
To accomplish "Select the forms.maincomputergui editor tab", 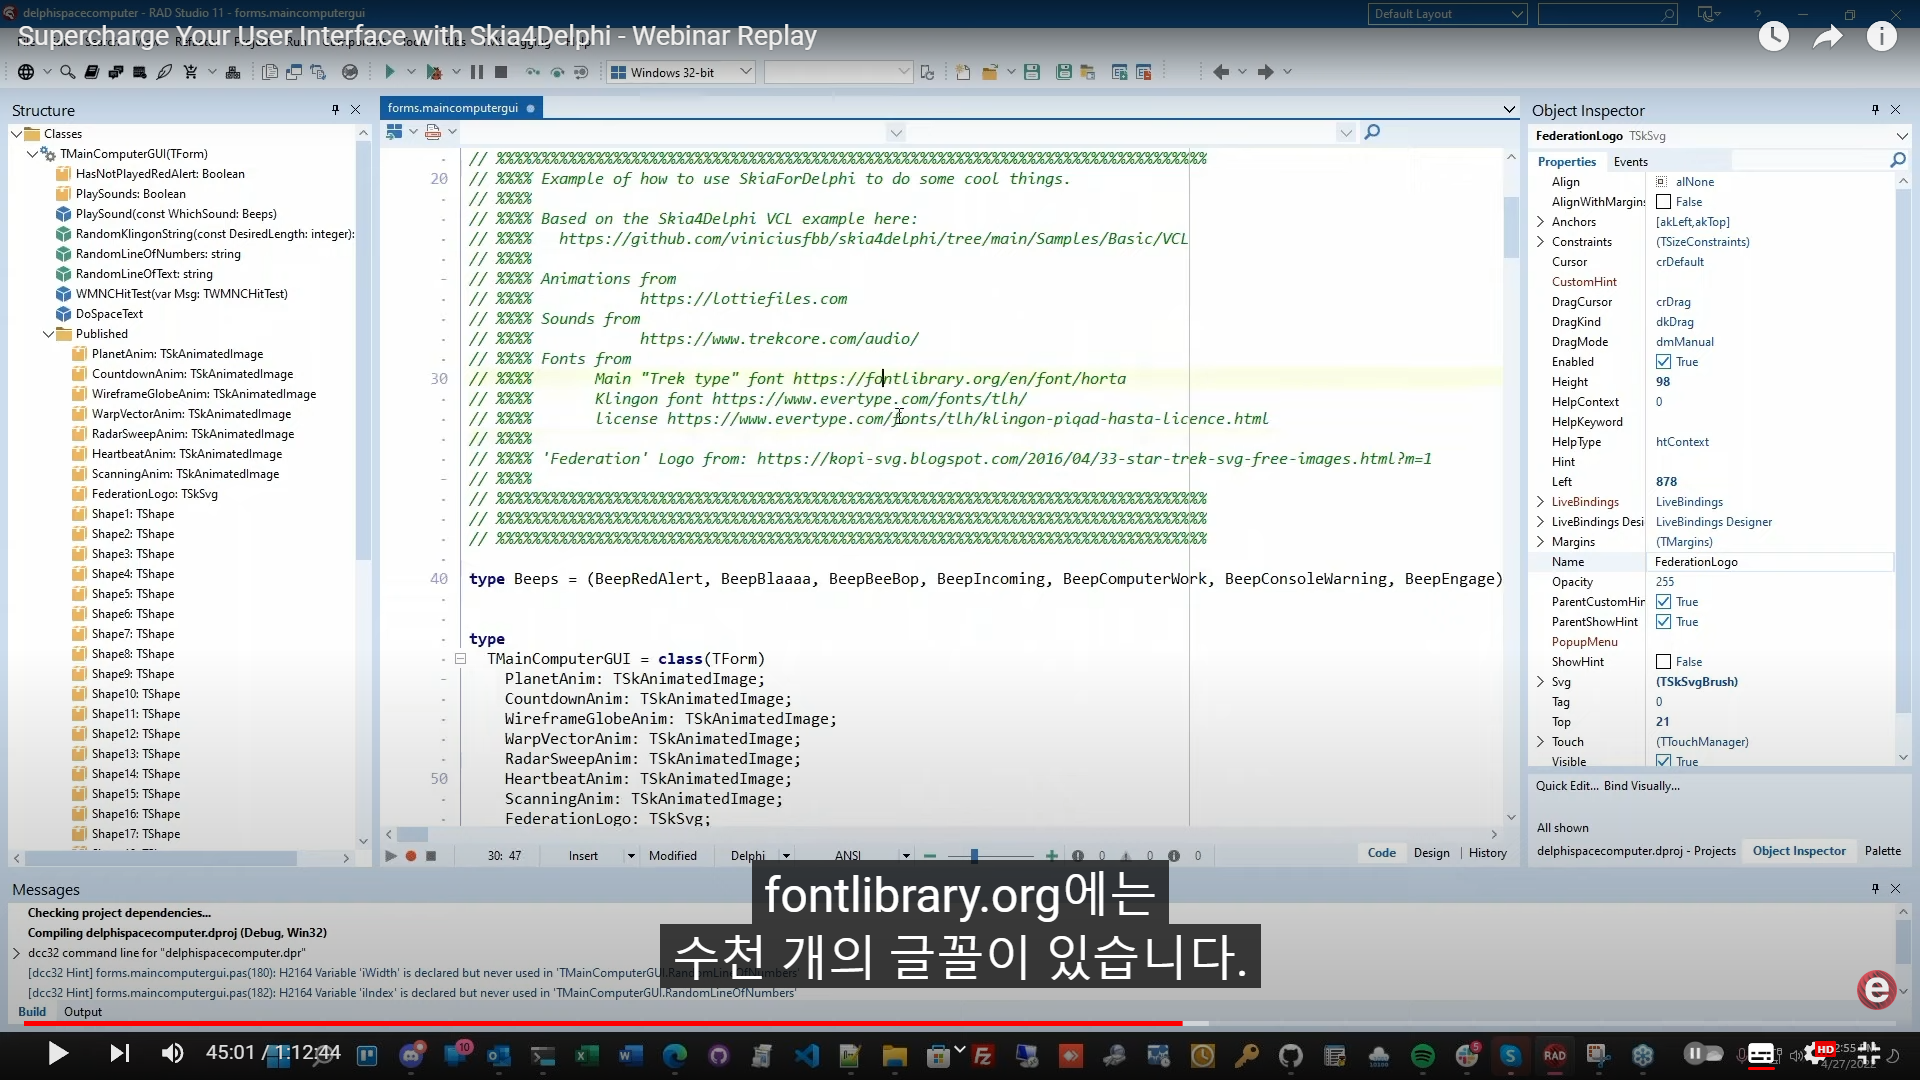I will [x=461, y=108].
